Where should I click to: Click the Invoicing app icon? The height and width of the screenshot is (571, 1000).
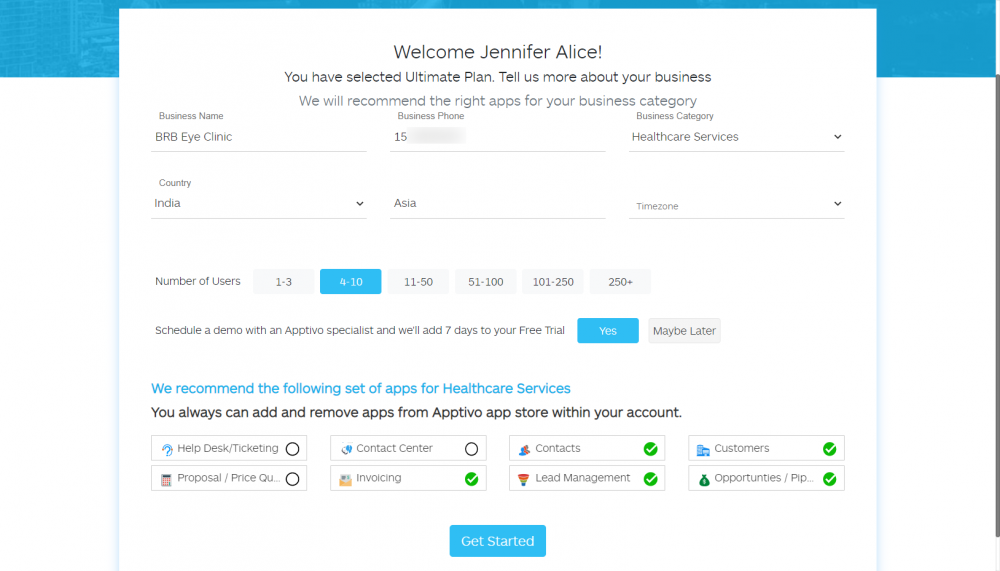346,479
